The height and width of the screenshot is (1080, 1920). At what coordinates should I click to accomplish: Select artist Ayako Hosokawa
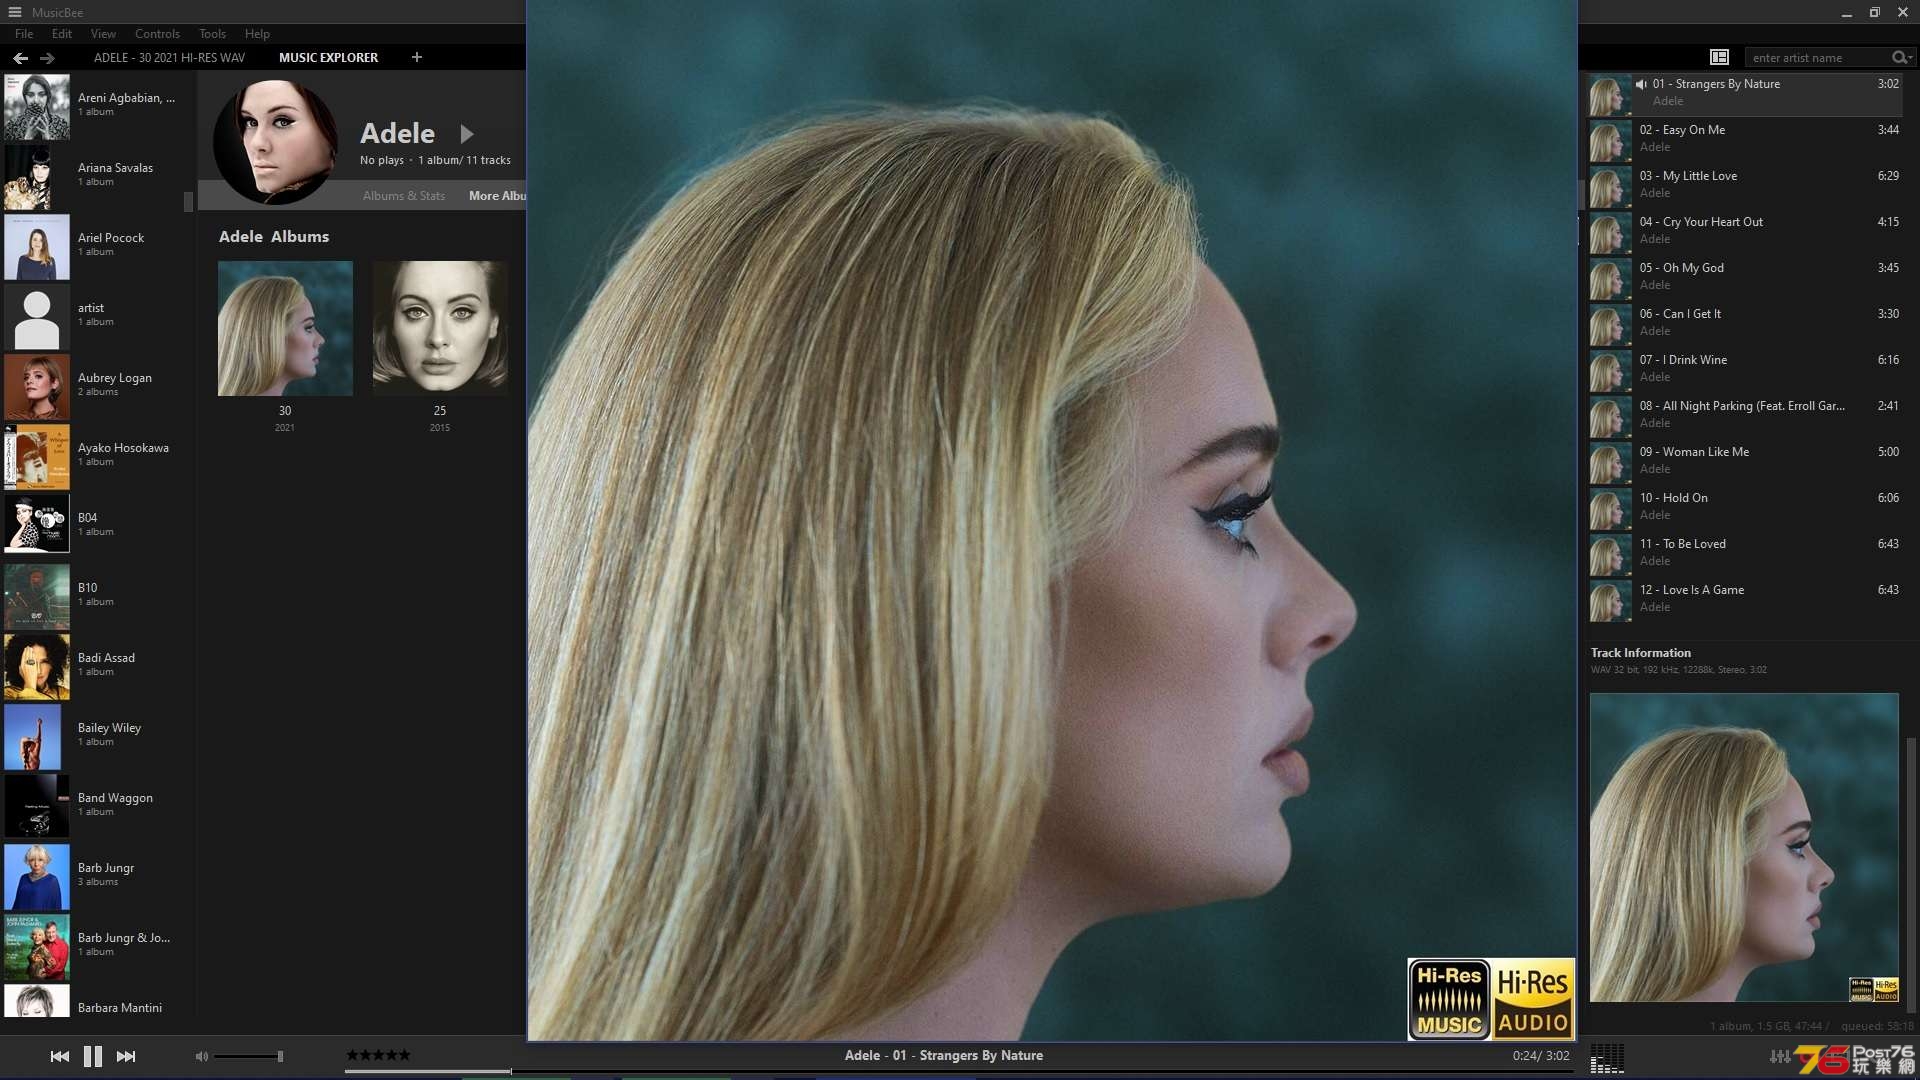click(92, 455)
